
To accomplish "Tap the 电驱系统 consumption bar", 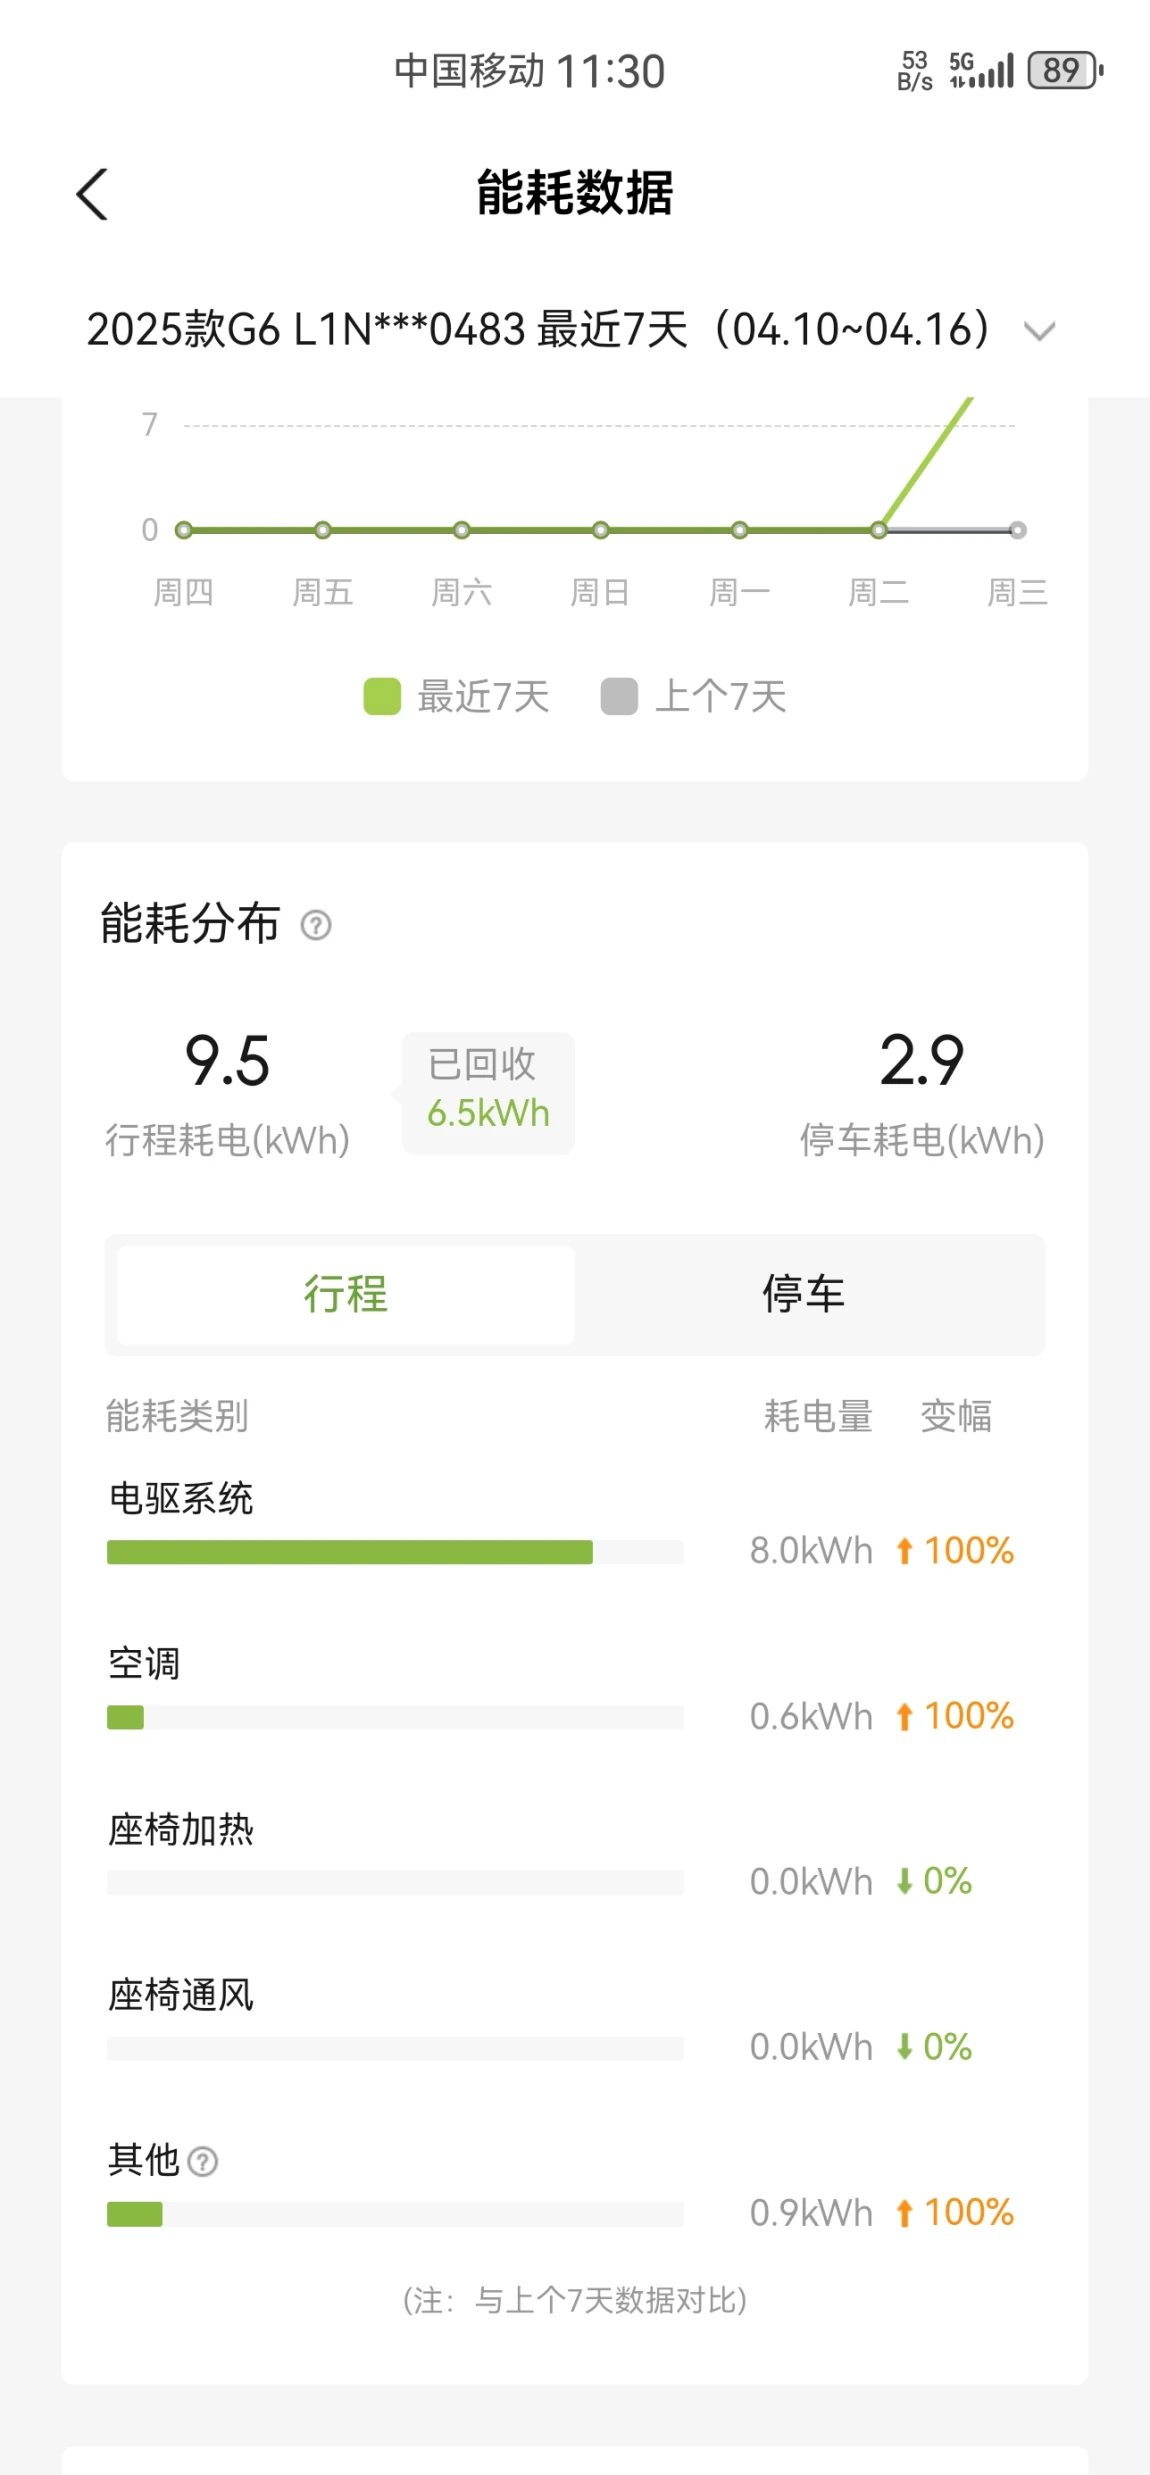I will (x=350, y=1552).
